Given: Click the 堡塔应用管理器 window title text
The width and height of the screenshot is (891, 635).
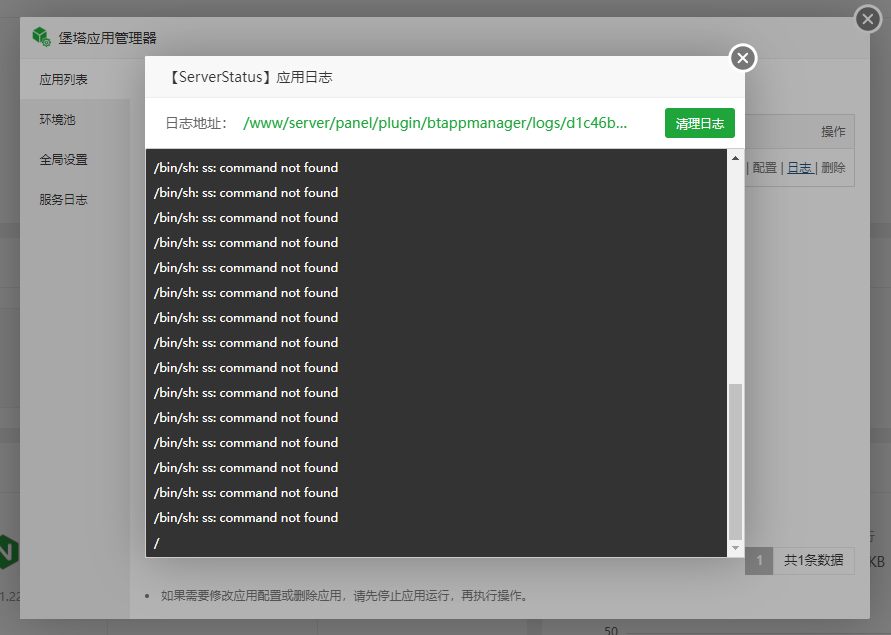Looking at the screenshot, I should click(x=107, y=38).
